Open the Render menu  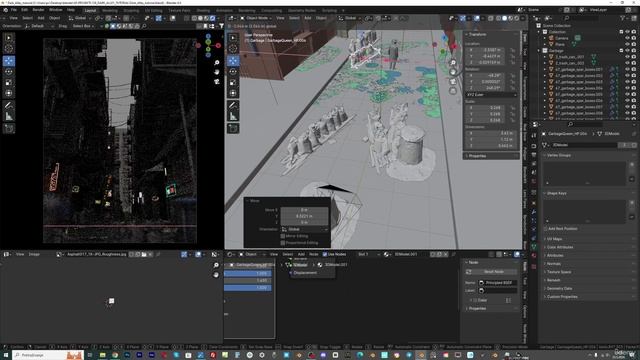[38, 10]
